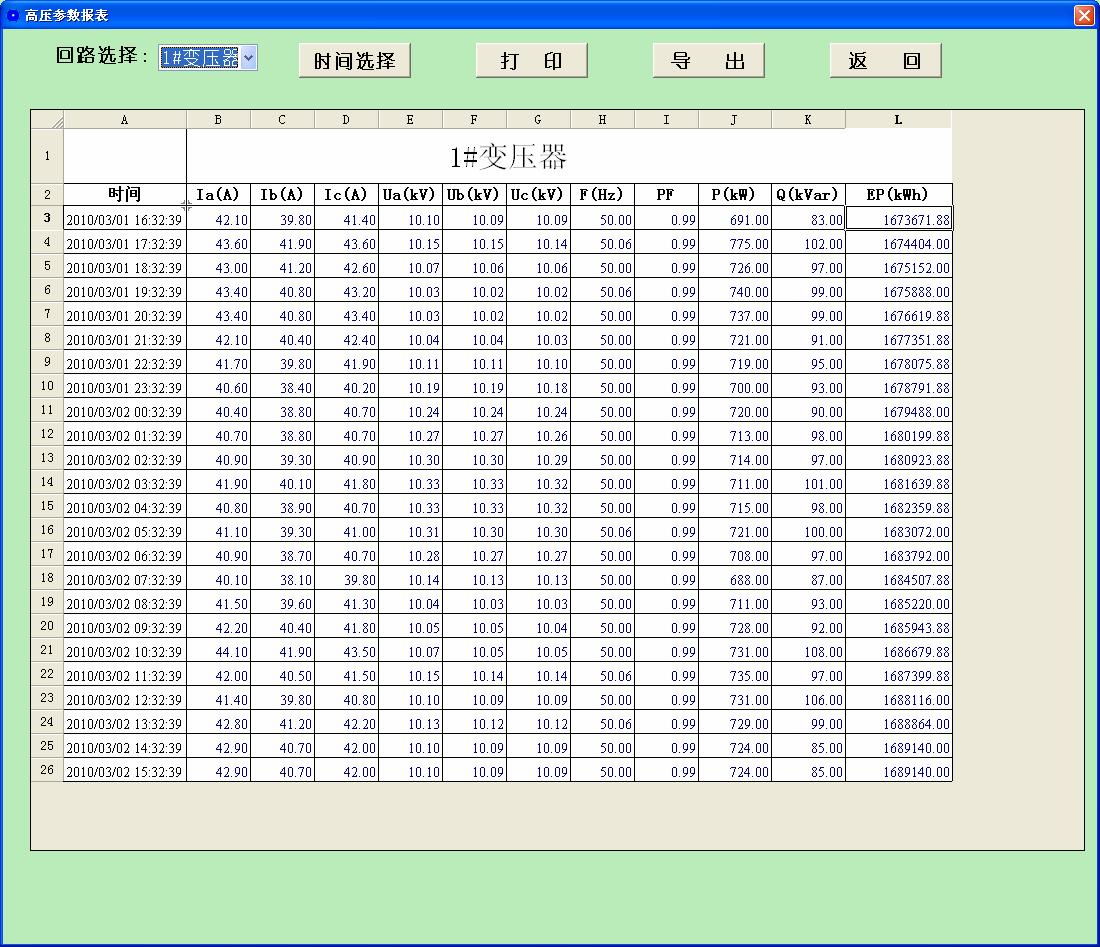This screenshot has width=1100, height=947.
Task: Click the app icon in title bar
Action: (13, 15)
